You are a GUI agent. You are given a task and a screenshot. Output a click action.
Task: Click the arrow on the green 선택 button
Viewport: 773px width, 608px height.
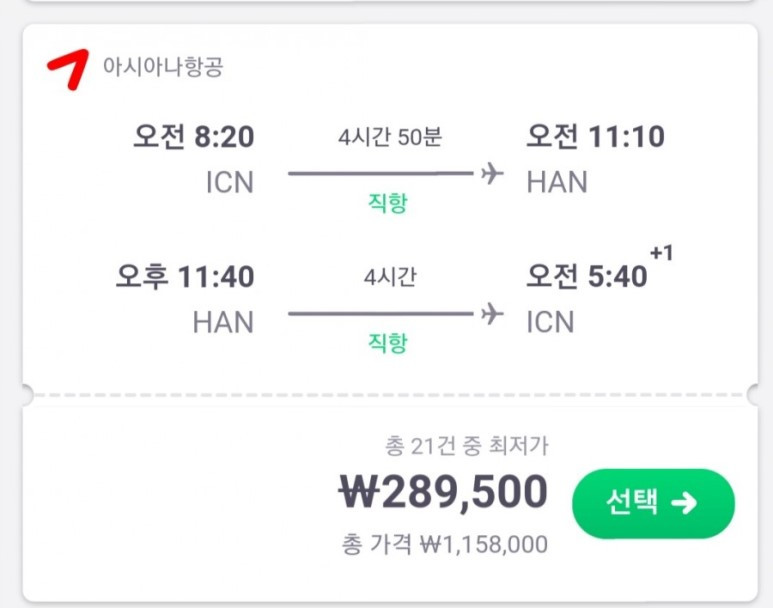(x=684, y=503)
